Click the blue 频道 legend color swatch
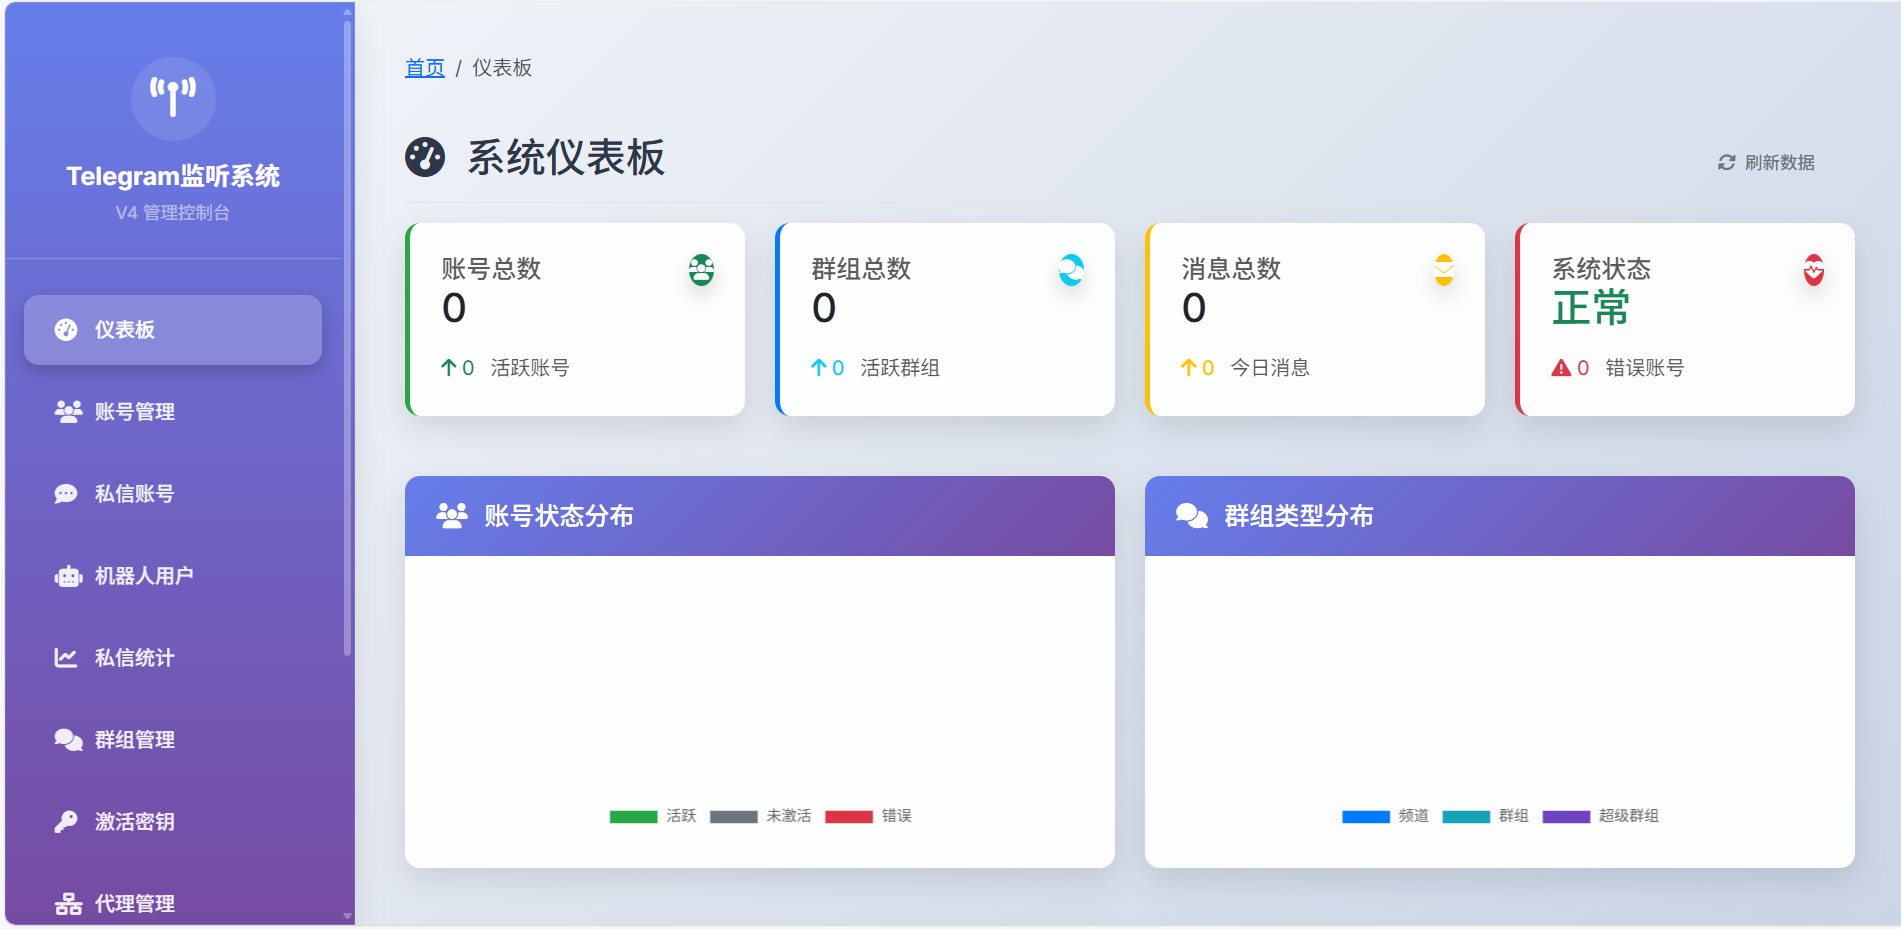Image resolution: width=1901 pixels, height=929 pixels. (x=1365, y=817)
